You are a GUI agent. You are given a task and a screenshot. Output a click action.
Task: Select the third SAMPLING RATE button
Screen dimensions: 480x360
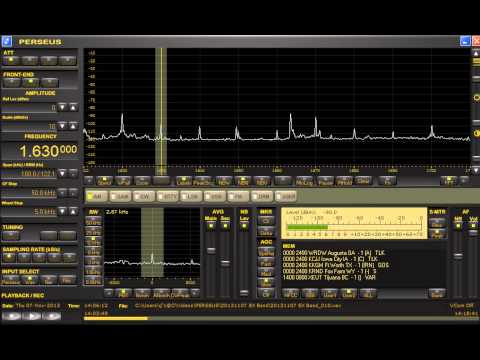pyautogui.click(x=39, y=257)
